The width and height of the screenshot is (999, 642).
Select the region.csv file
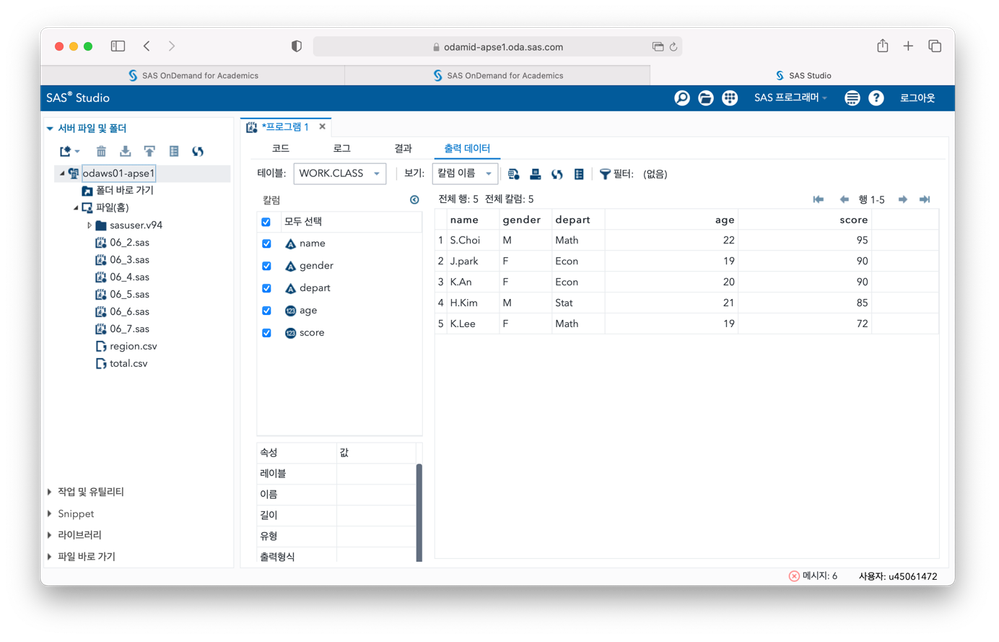click(133, 346)
